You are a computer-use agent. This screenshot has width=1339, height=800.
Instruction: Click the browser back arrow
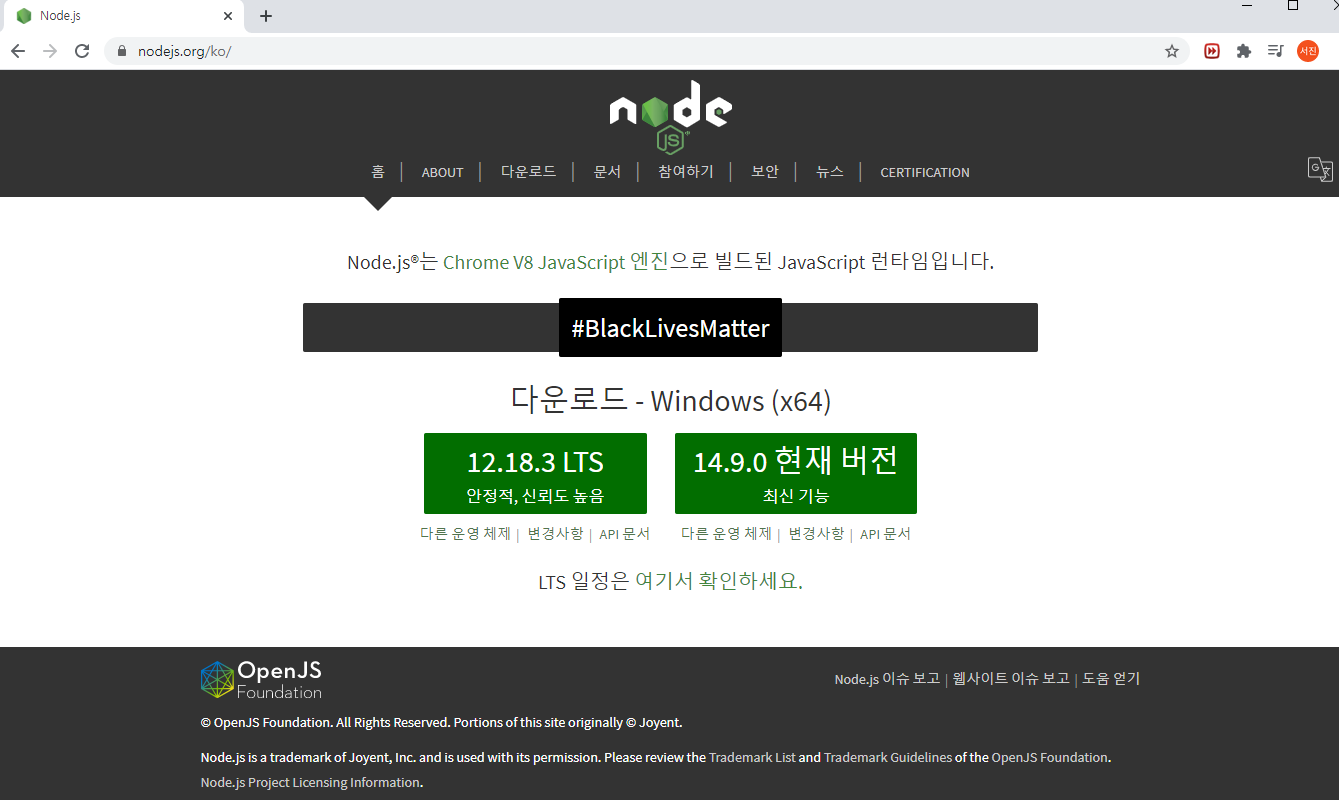pos(18,51)
